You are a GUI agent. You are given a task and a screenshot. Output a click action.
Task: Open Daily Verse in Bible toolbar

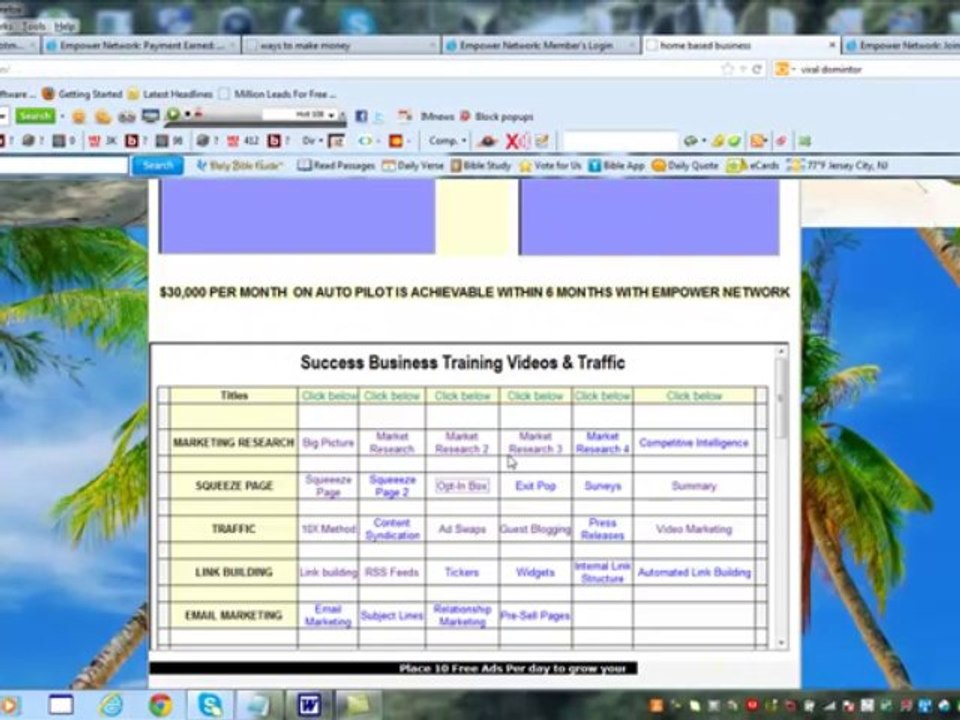tap(413, 165)
